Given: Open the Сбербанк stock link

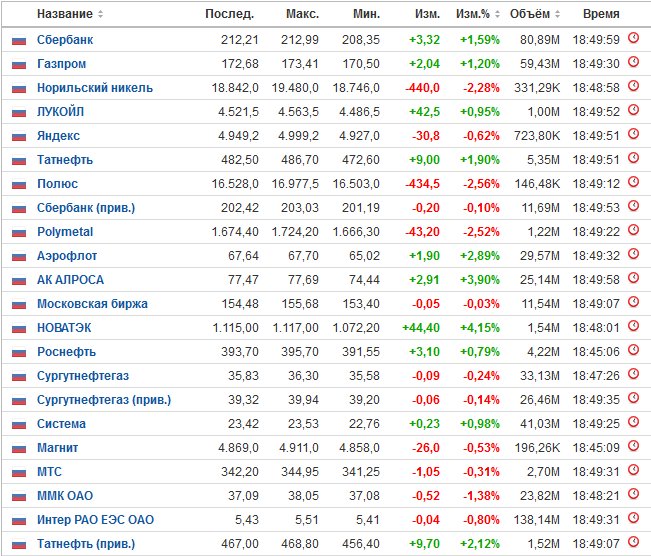Looking at the screenshot, I should 65,40.
